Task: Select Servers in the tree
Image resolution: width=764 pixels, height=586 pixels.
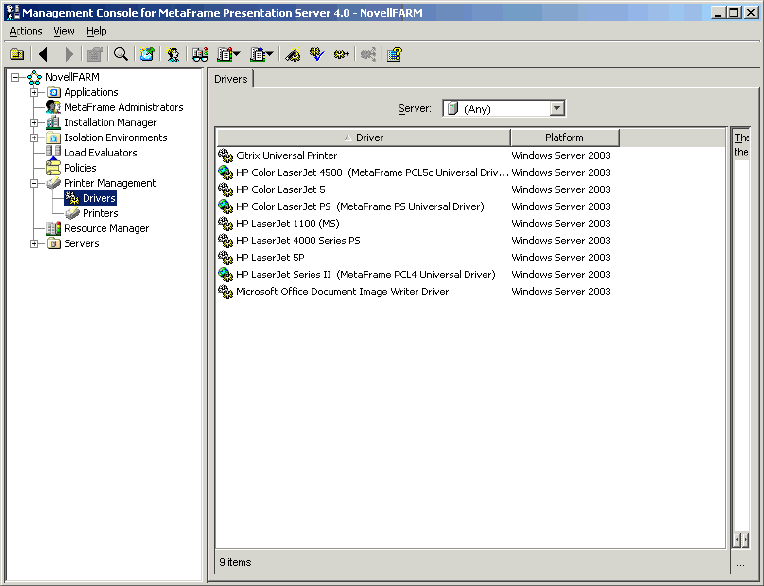Action: click(81, 244)
